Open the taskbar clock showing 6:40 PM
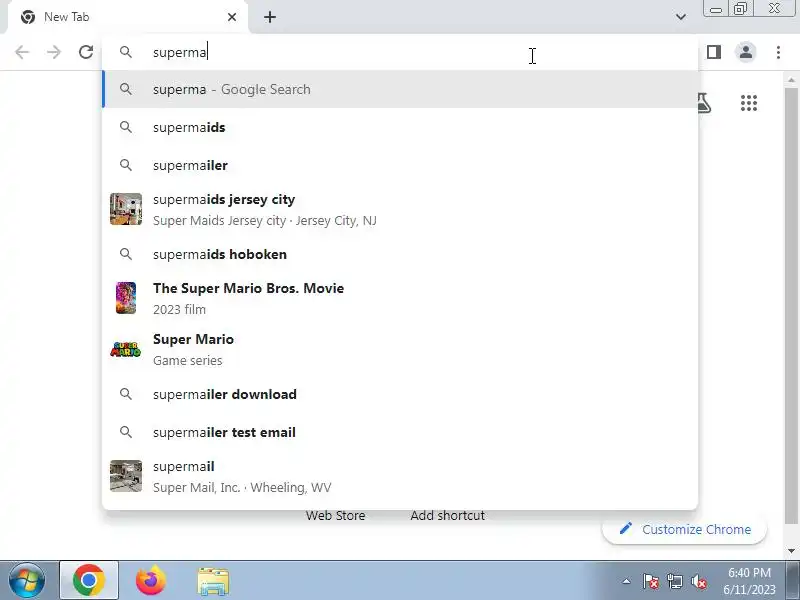800x600 pixels. click(749, 581)
